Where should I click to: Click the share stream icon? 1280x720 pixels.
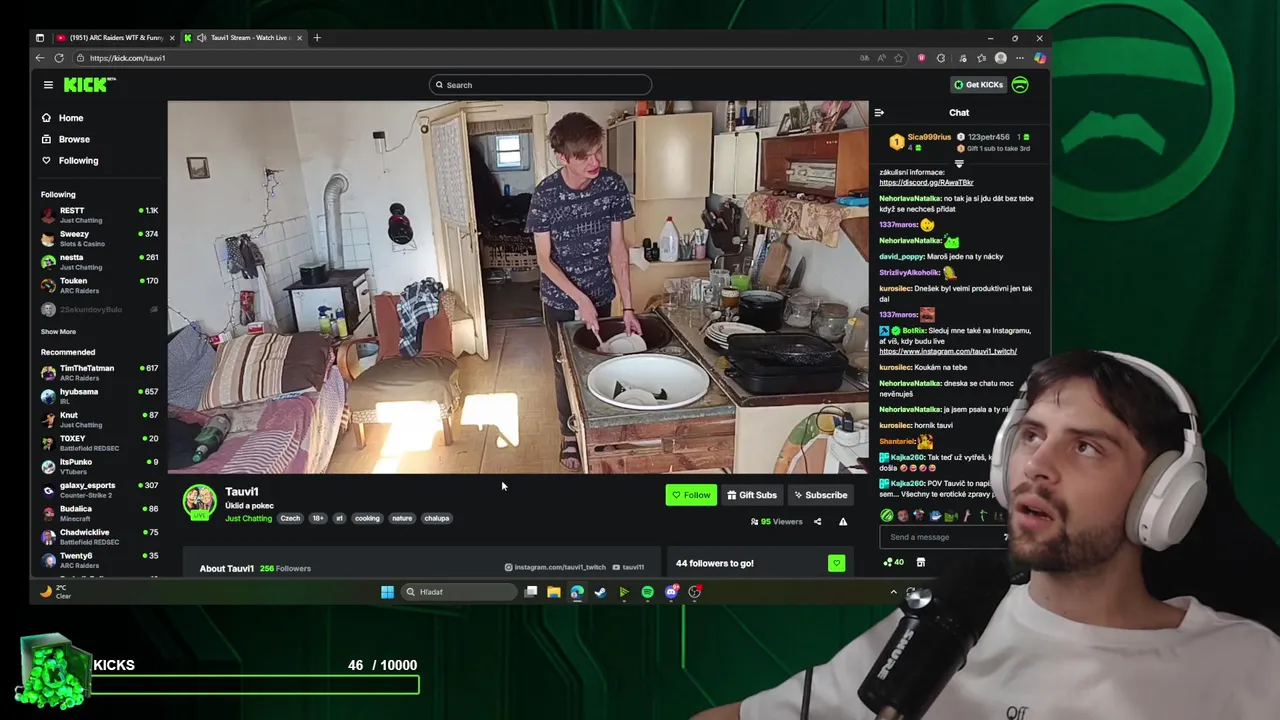pos(817,521)
